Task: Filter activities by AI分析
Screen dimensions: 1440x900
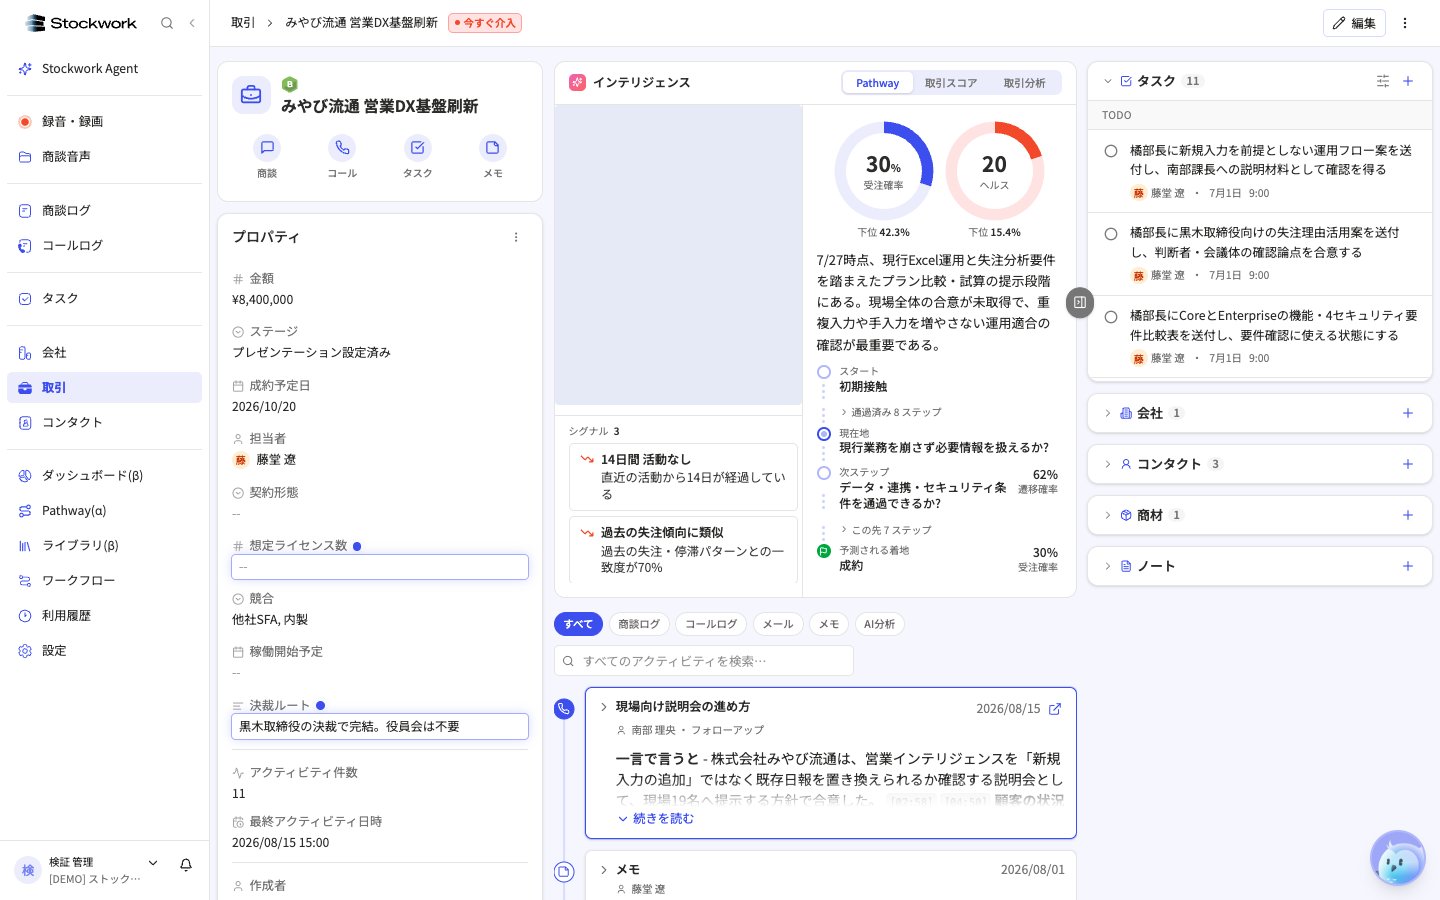Action: click(880, 624)
